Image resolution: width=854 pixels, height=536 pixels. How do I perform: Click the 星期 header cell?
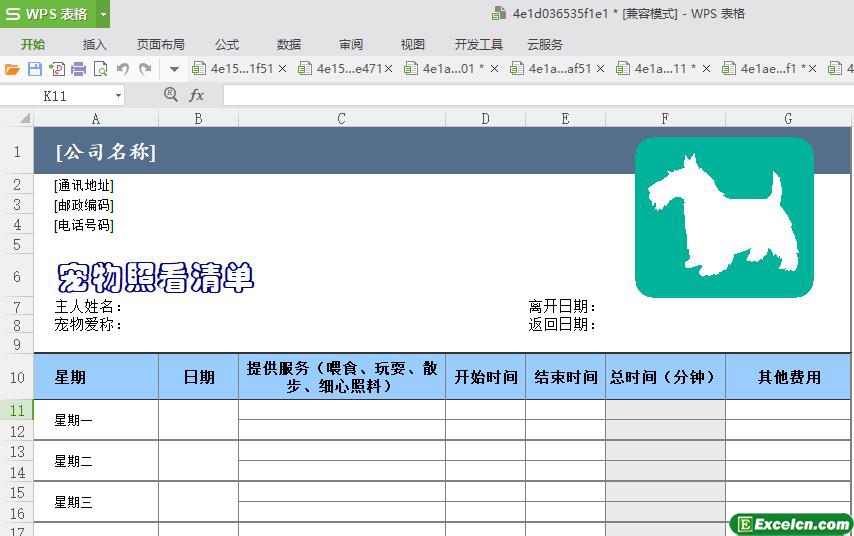(96, 377)
